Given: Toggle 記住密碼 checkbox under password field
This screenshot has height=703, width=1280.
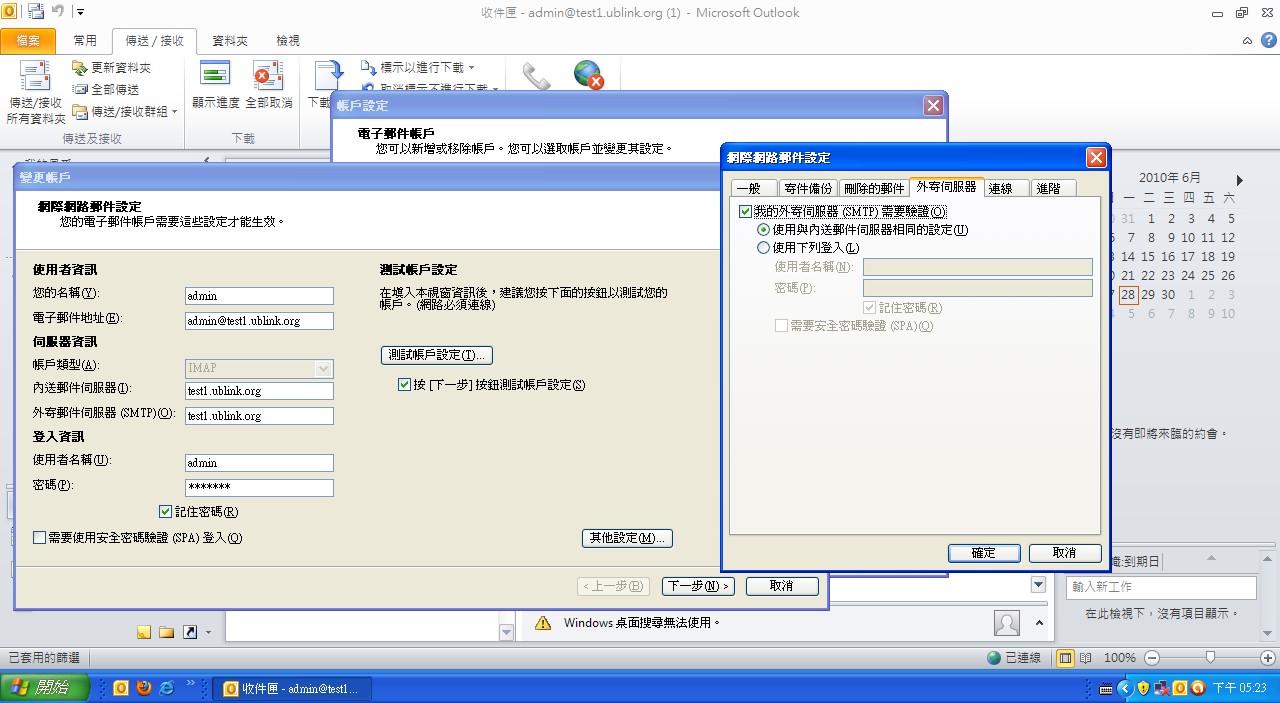Looking at the screenshot, I should [166, 512].
